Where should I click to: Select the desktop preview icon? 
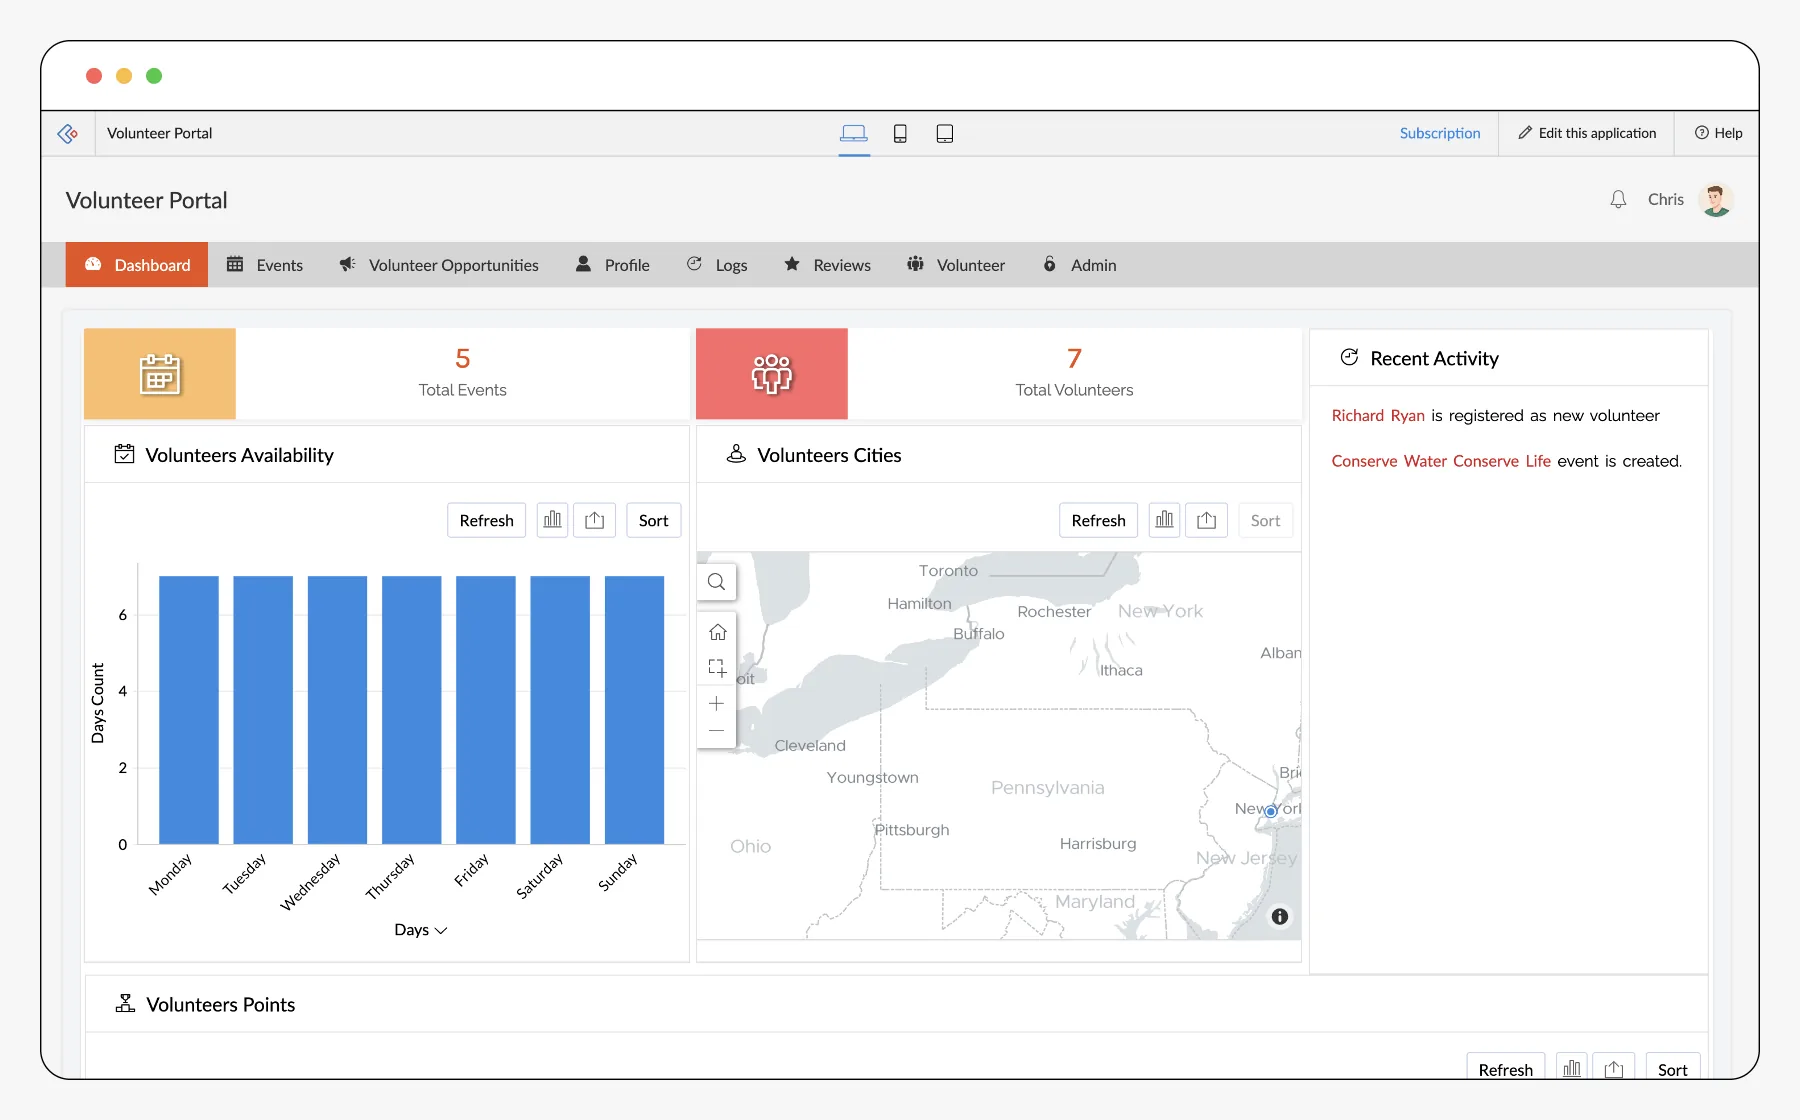coord(854,133)
